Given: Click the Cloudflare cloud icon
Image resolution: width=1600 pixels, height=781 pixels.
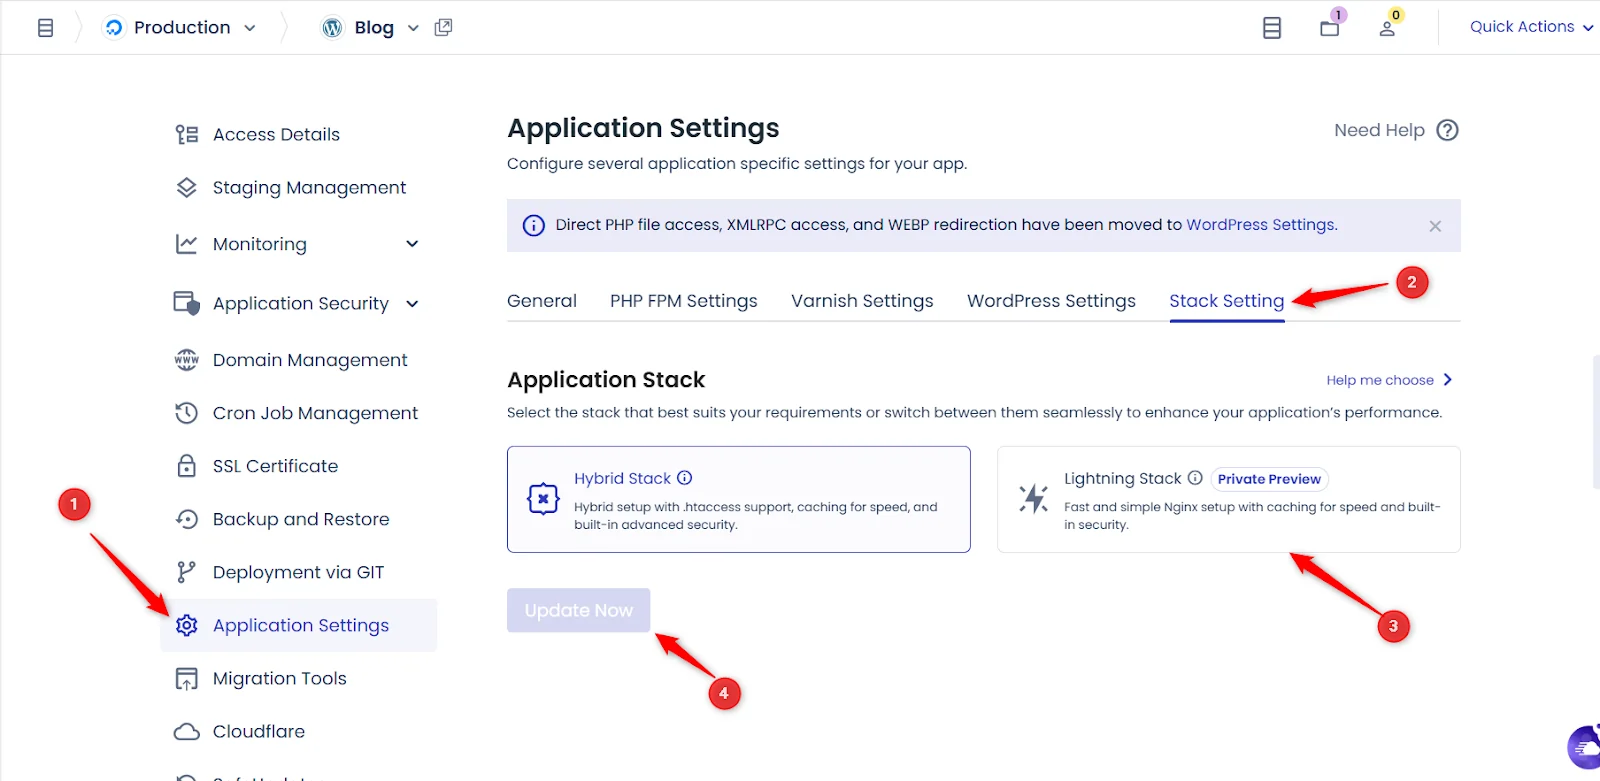Looking at the screenshot, I should 187,732.
